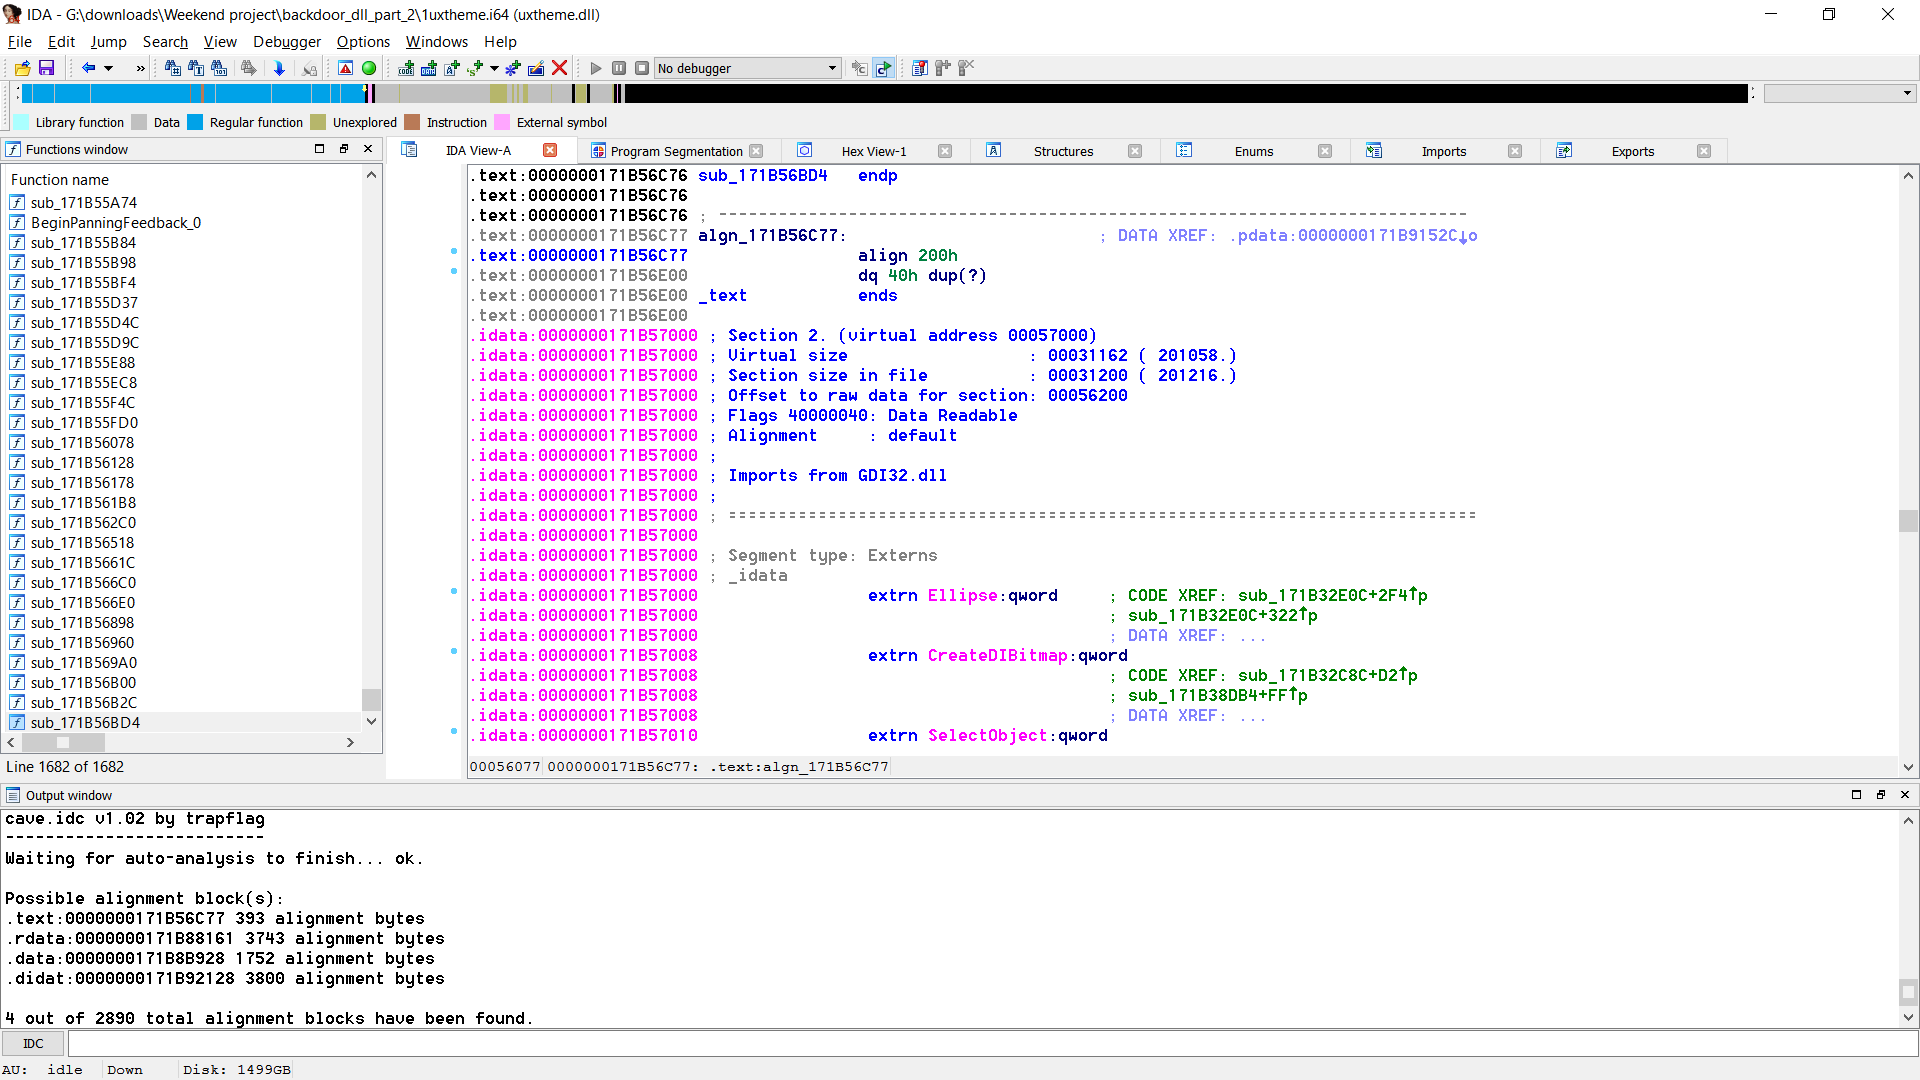1920x1080 pixels.
Task: Close the IDA View-A tab
Action: [550, 150]
